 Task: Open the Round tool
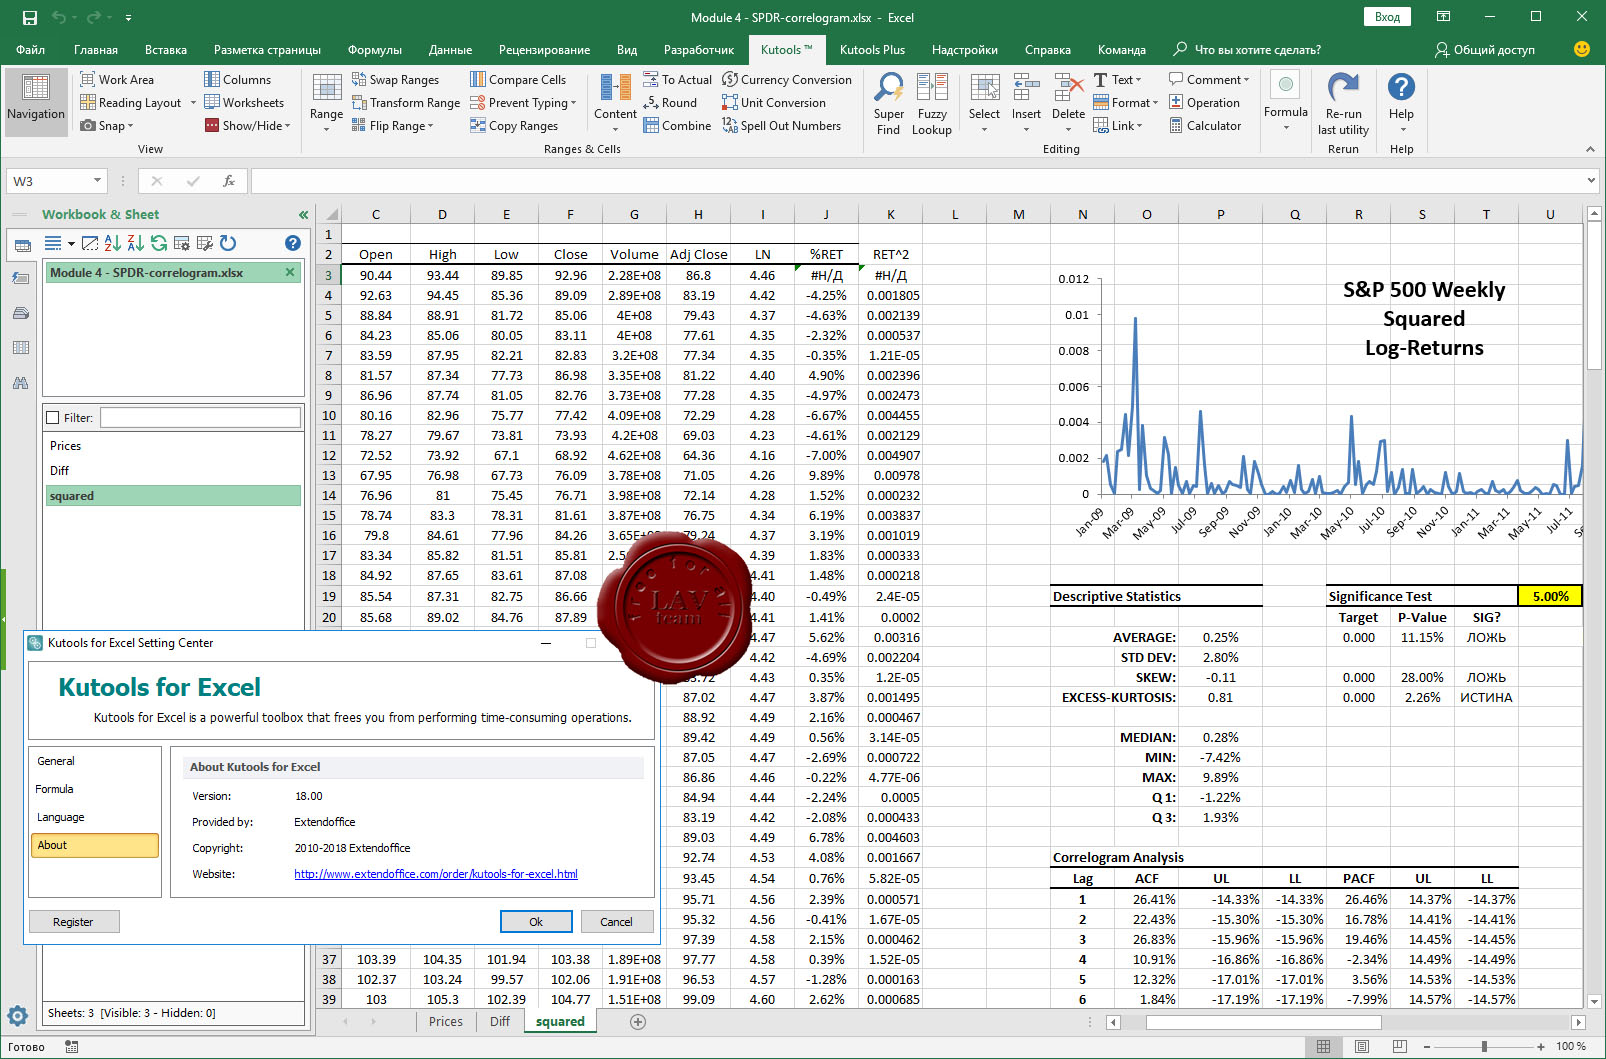coord(670,103)
